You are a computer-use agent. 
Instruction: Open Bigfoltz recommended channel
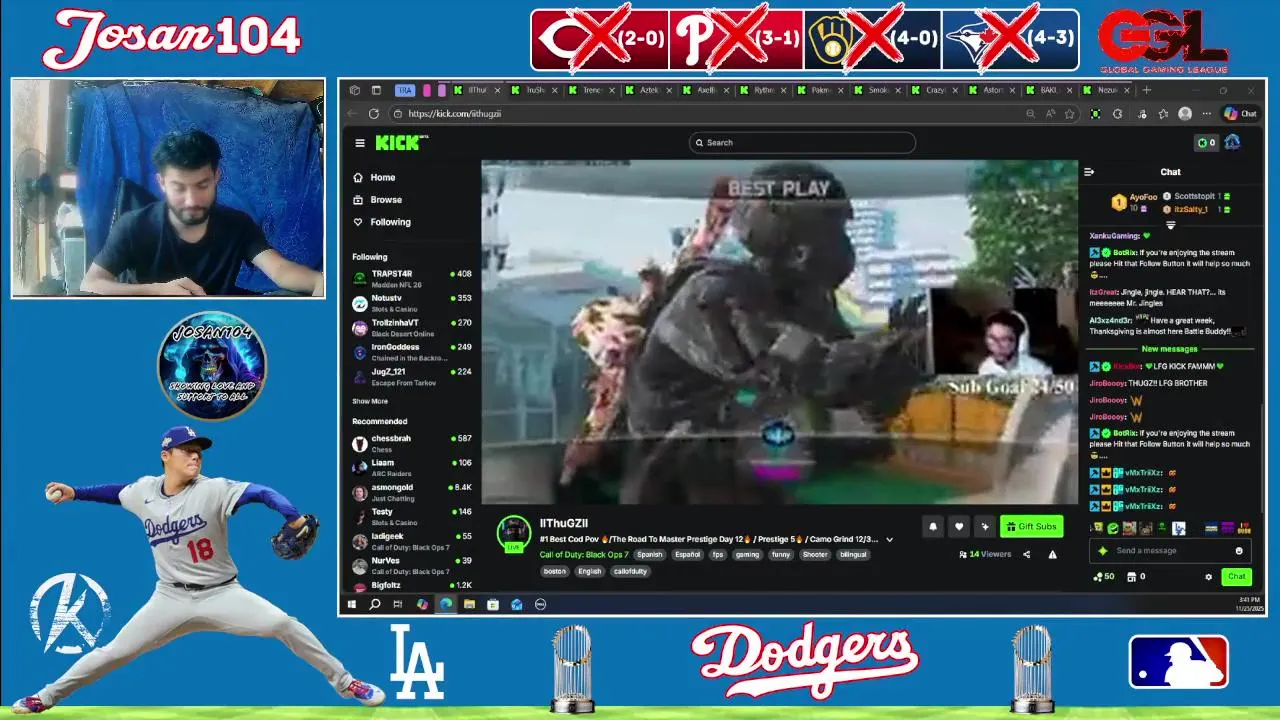click(411, 586)
